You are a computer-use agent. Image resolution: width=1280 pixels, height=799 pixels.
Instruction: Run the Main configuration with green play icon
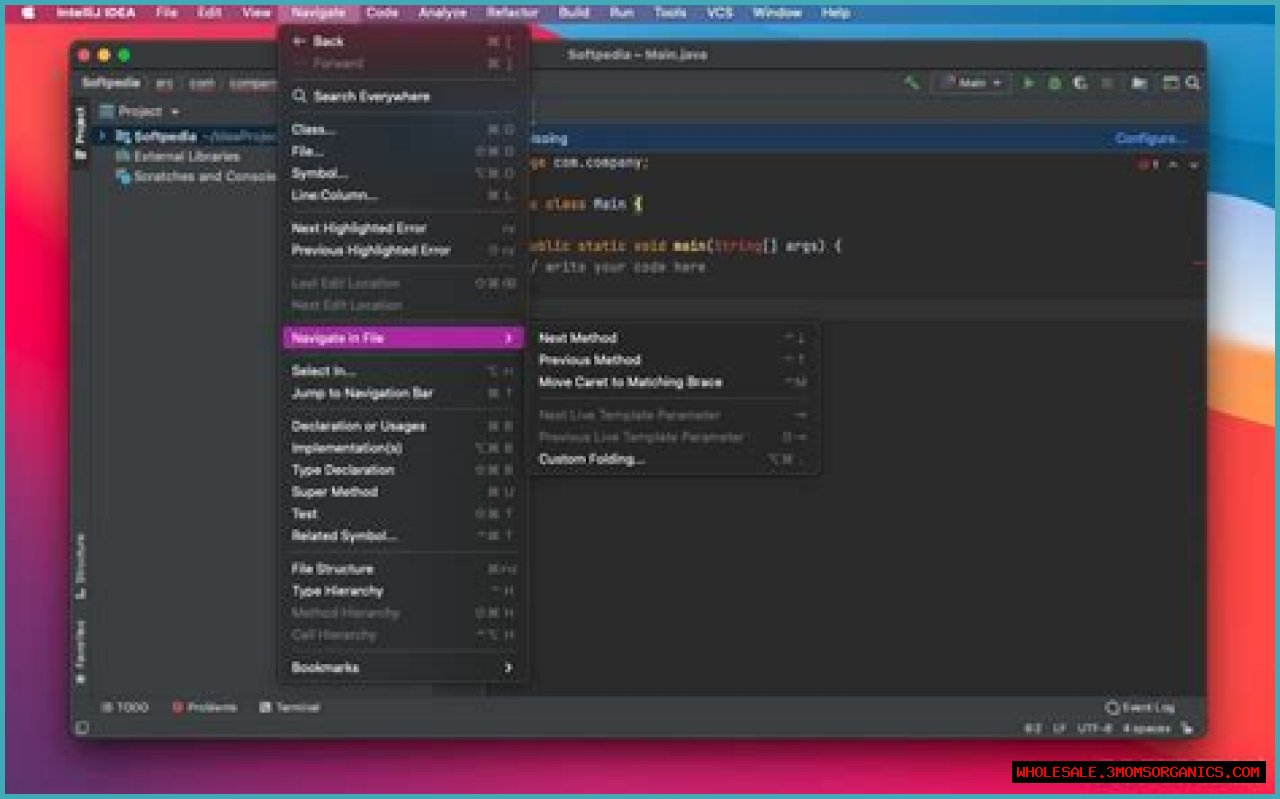click(1028, 83)
